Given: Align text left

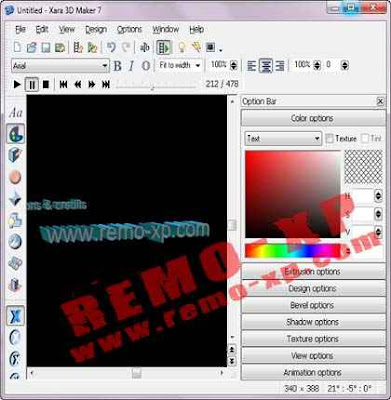Looking at the screenshot, I should click(251, 66).
